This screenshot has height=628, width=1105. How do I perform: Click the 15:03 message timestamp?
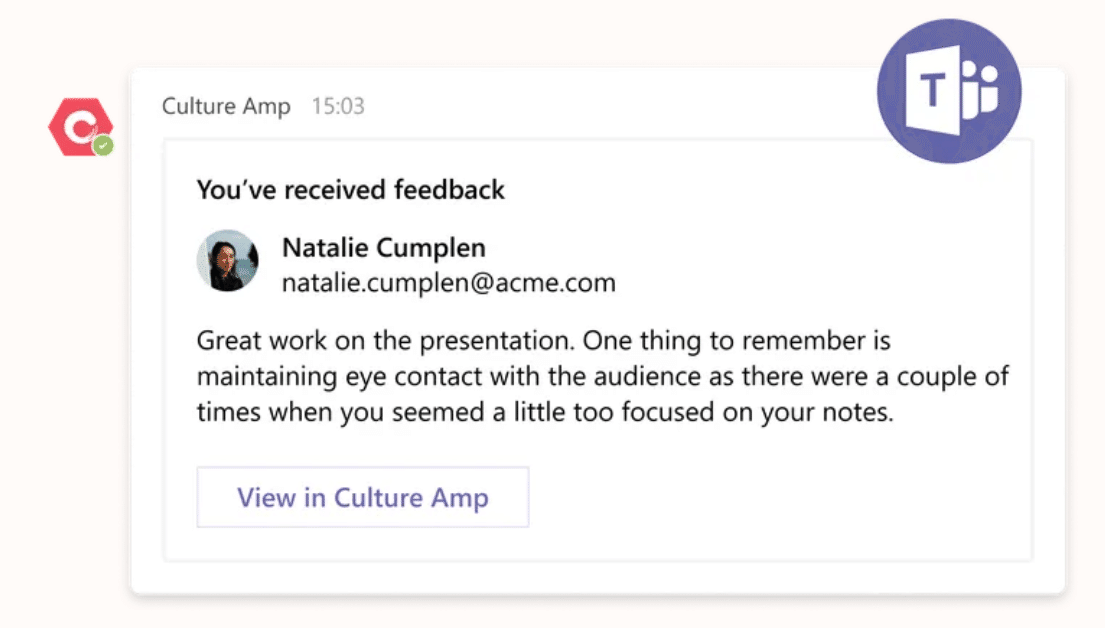pos(338,106)
